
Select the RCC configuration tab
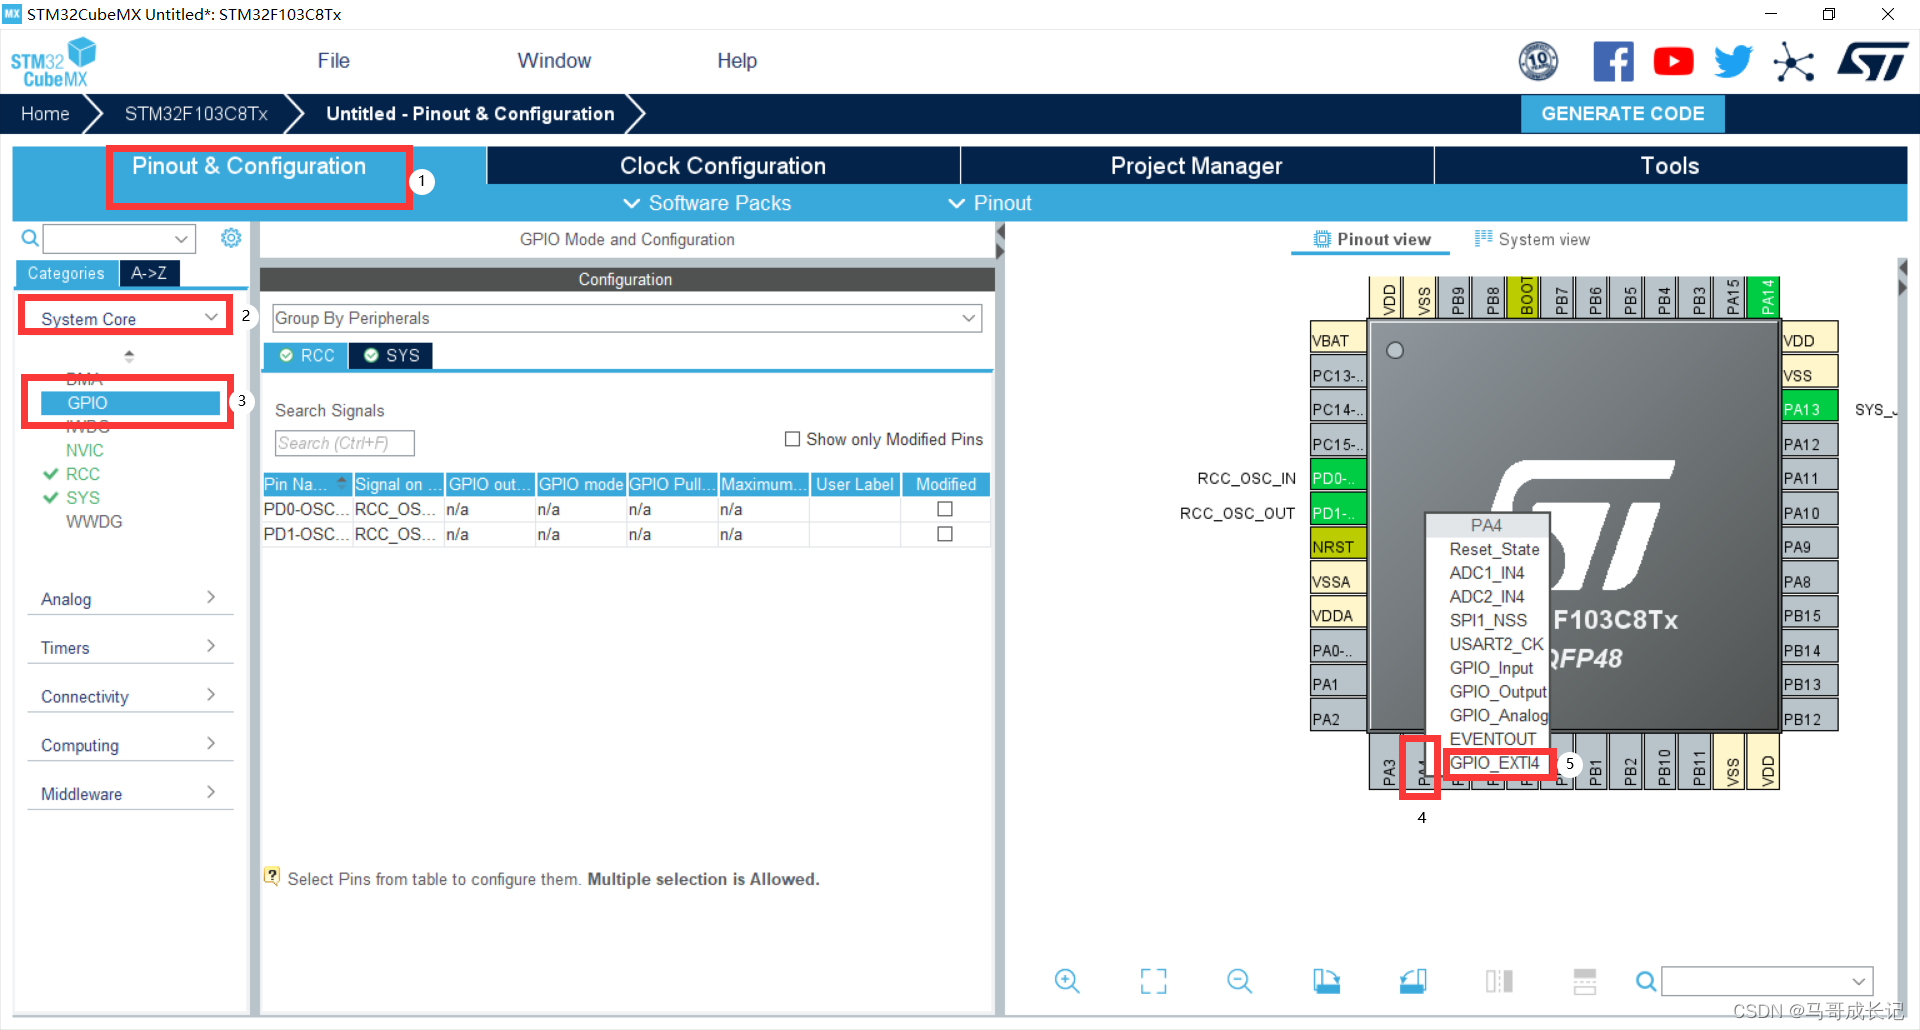pyautogui.click(x=306, y=355)
